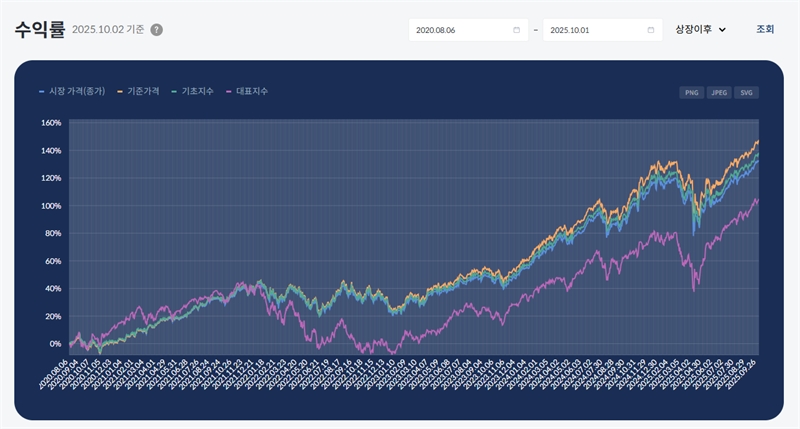Open calendar icon in 2025.10.01 end date field

(x=651, y=30)
